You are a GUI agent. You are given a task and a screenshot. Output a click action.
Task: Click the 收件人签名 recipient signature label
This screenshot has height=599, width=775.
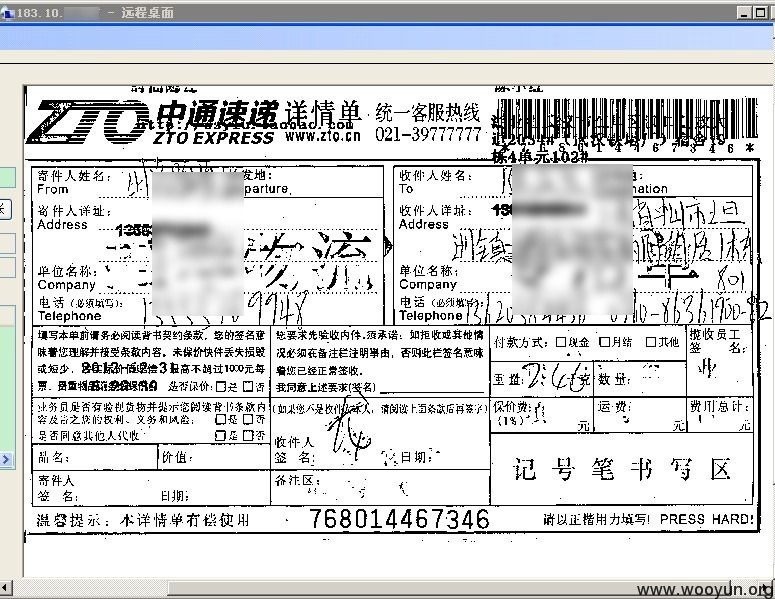coord(294,450)
